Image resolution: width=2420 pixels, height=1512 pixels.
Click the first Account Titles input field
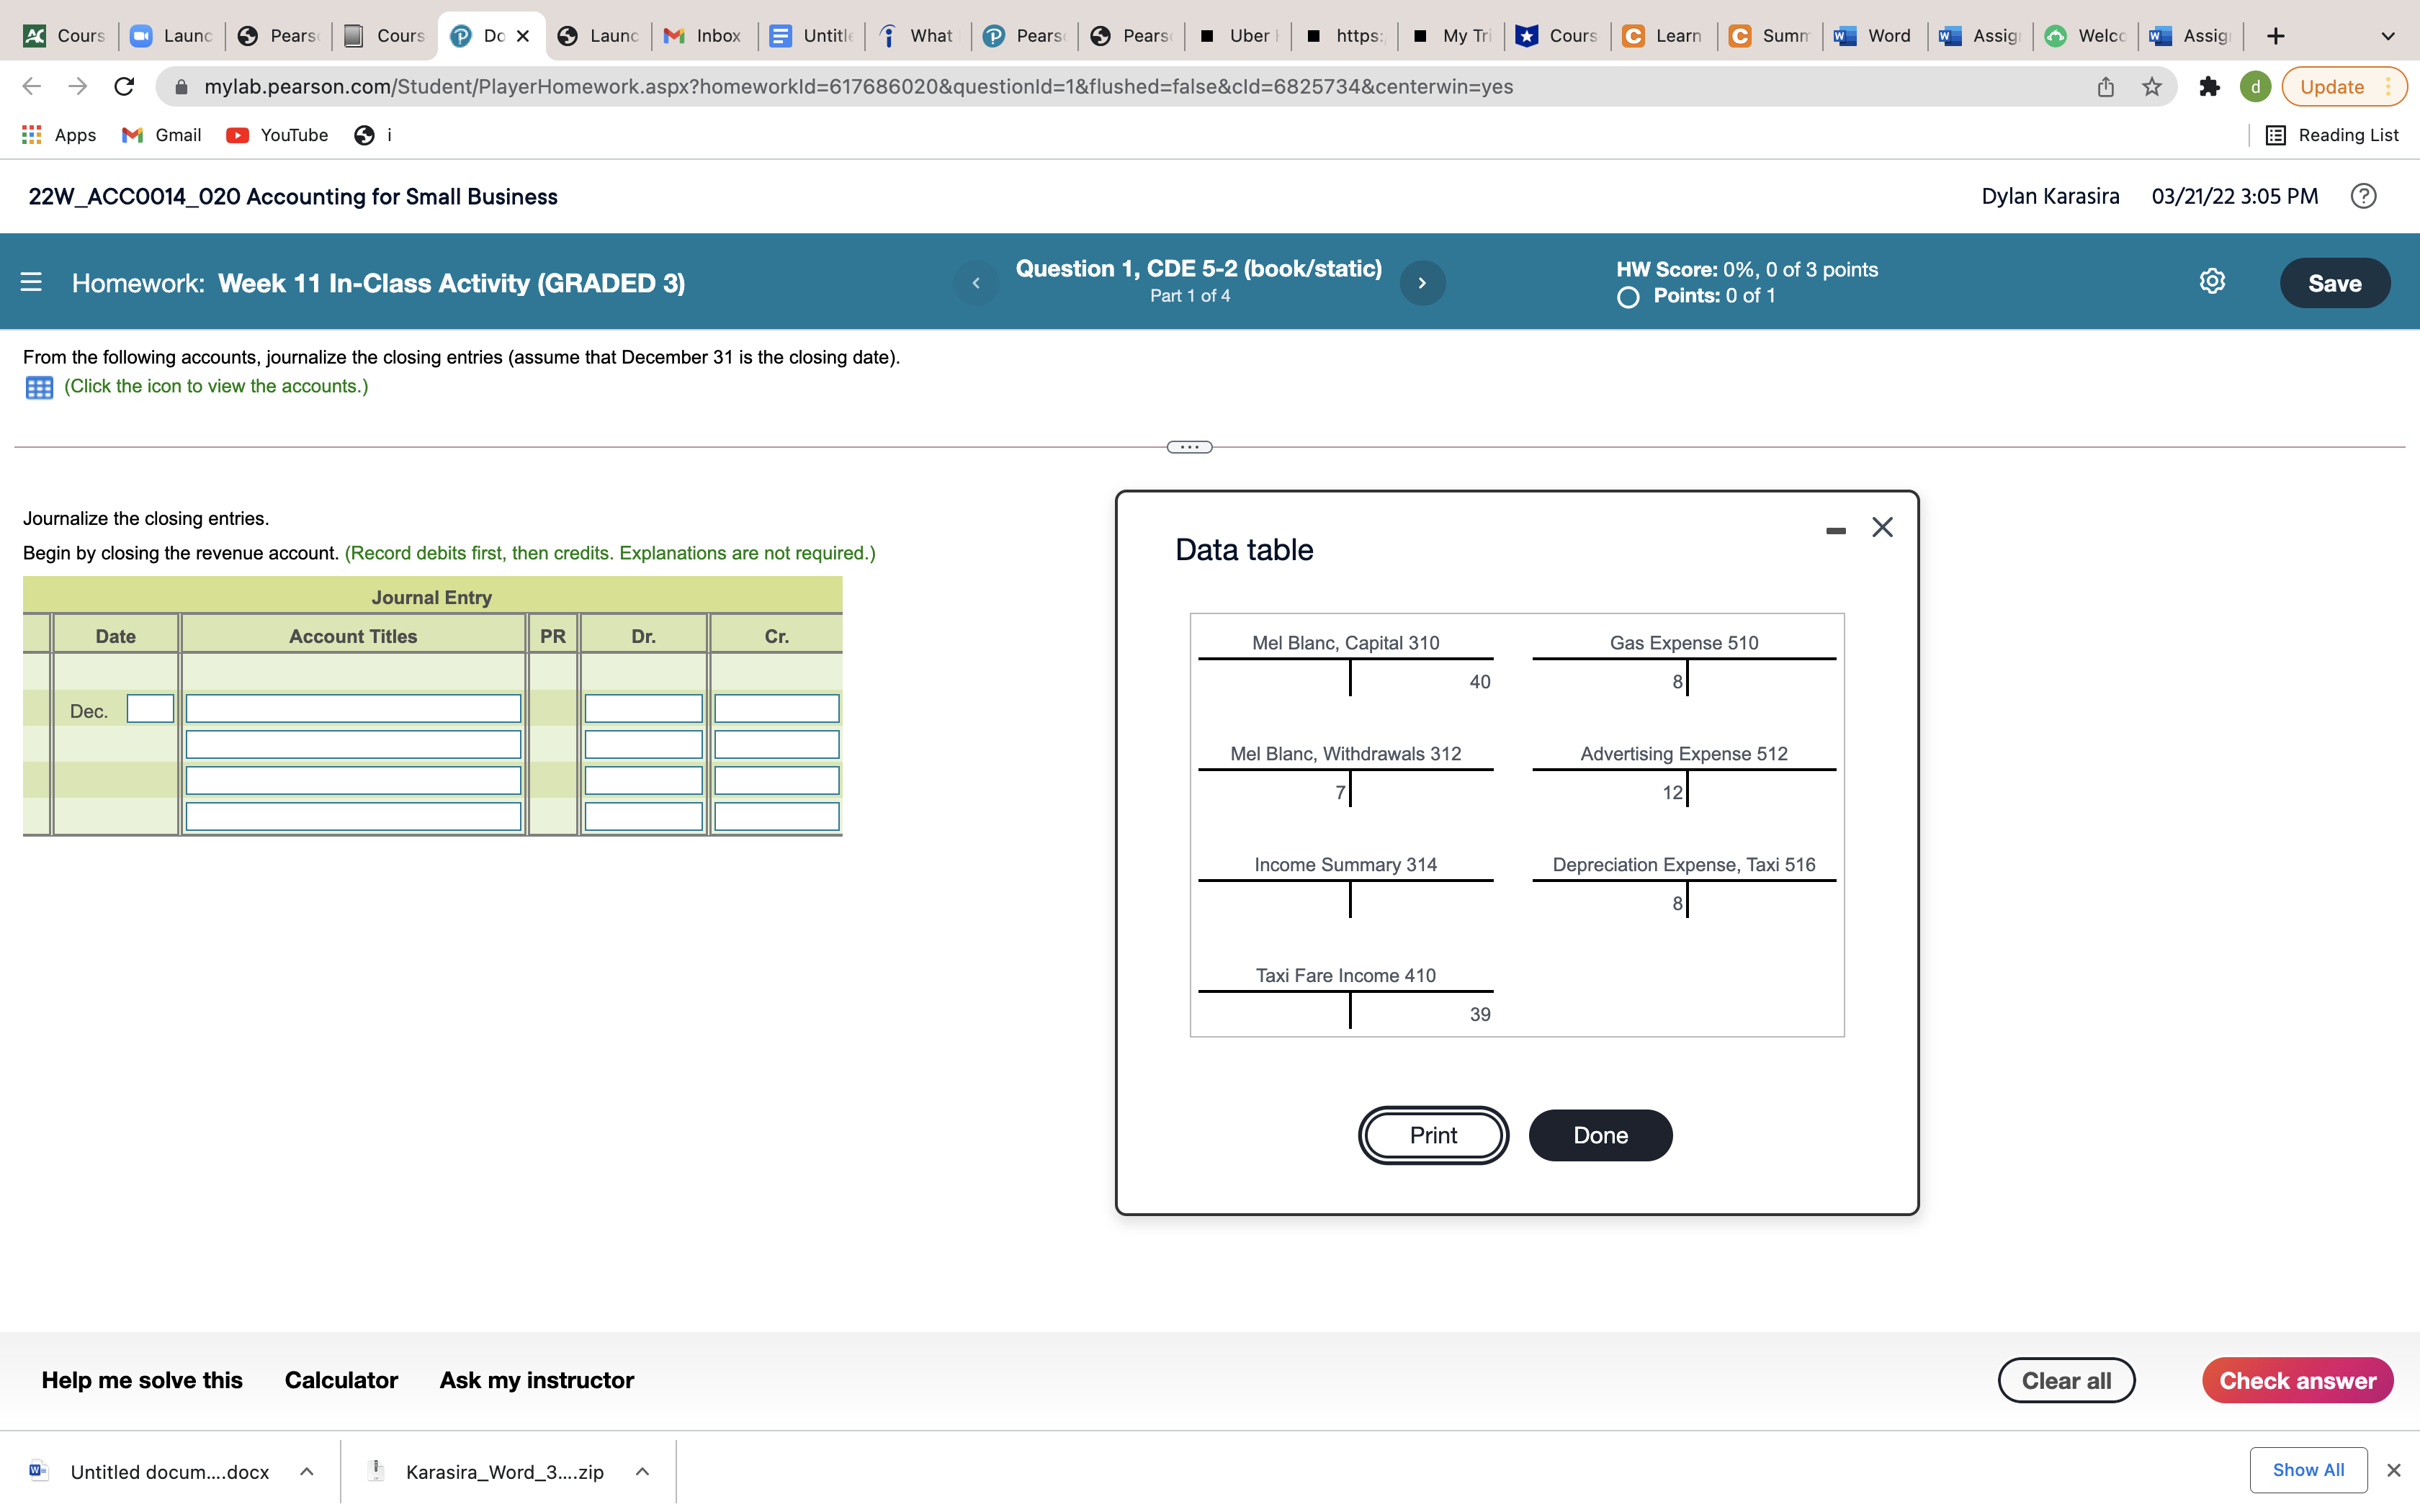tap(353, 709)
